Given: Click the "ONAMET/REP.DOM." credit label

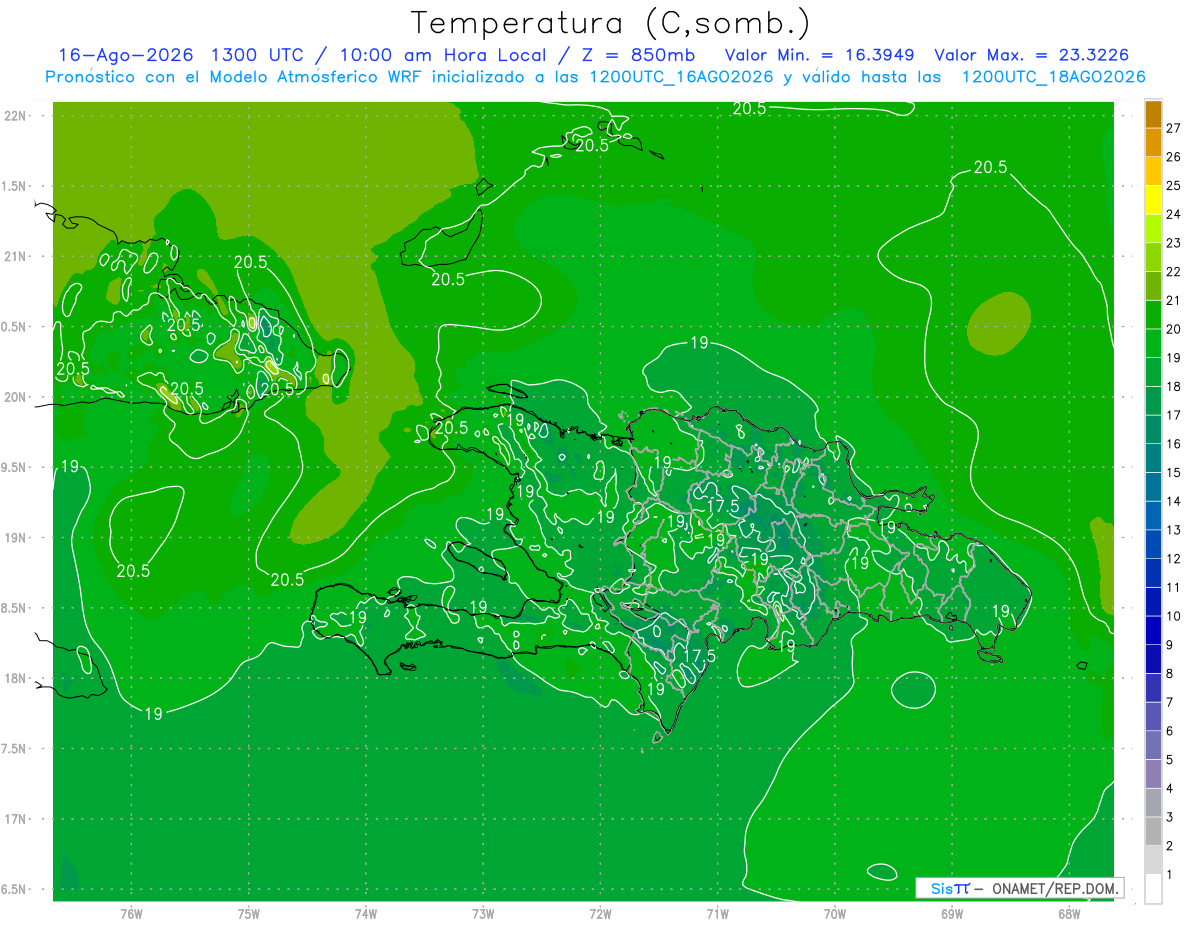Looking at the screenshot, I should (1055, 888).
